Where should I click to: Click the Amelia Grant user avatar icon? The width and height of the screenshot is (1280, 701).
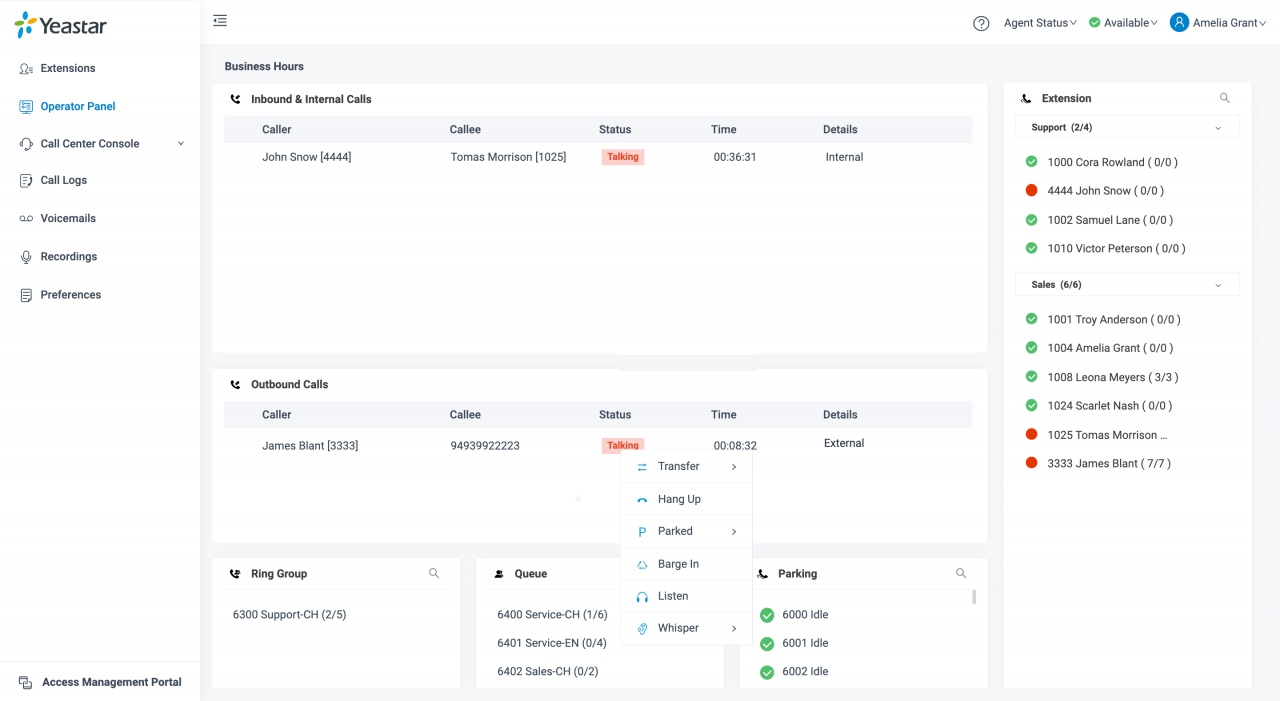click(1179, 22)
